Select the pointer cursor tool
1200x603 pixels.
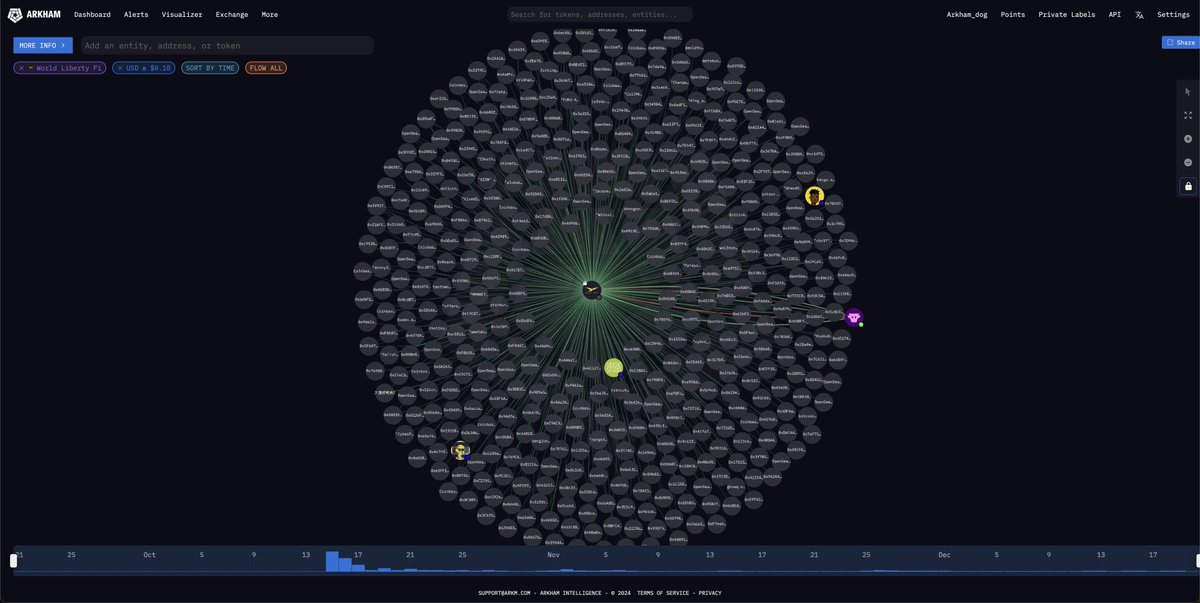click(1188, 91)
